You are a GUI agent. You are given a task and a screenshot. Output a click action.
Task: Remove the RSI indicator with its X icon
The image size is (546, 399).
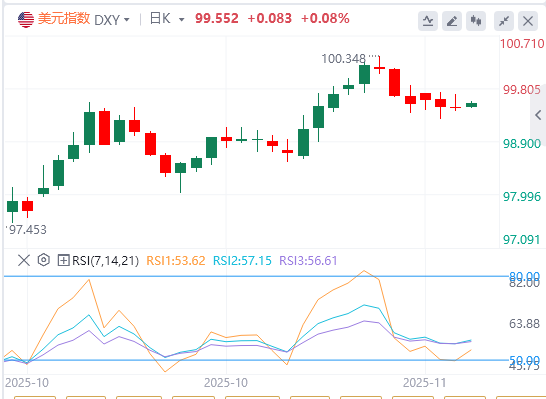click(x=24, y=260)
